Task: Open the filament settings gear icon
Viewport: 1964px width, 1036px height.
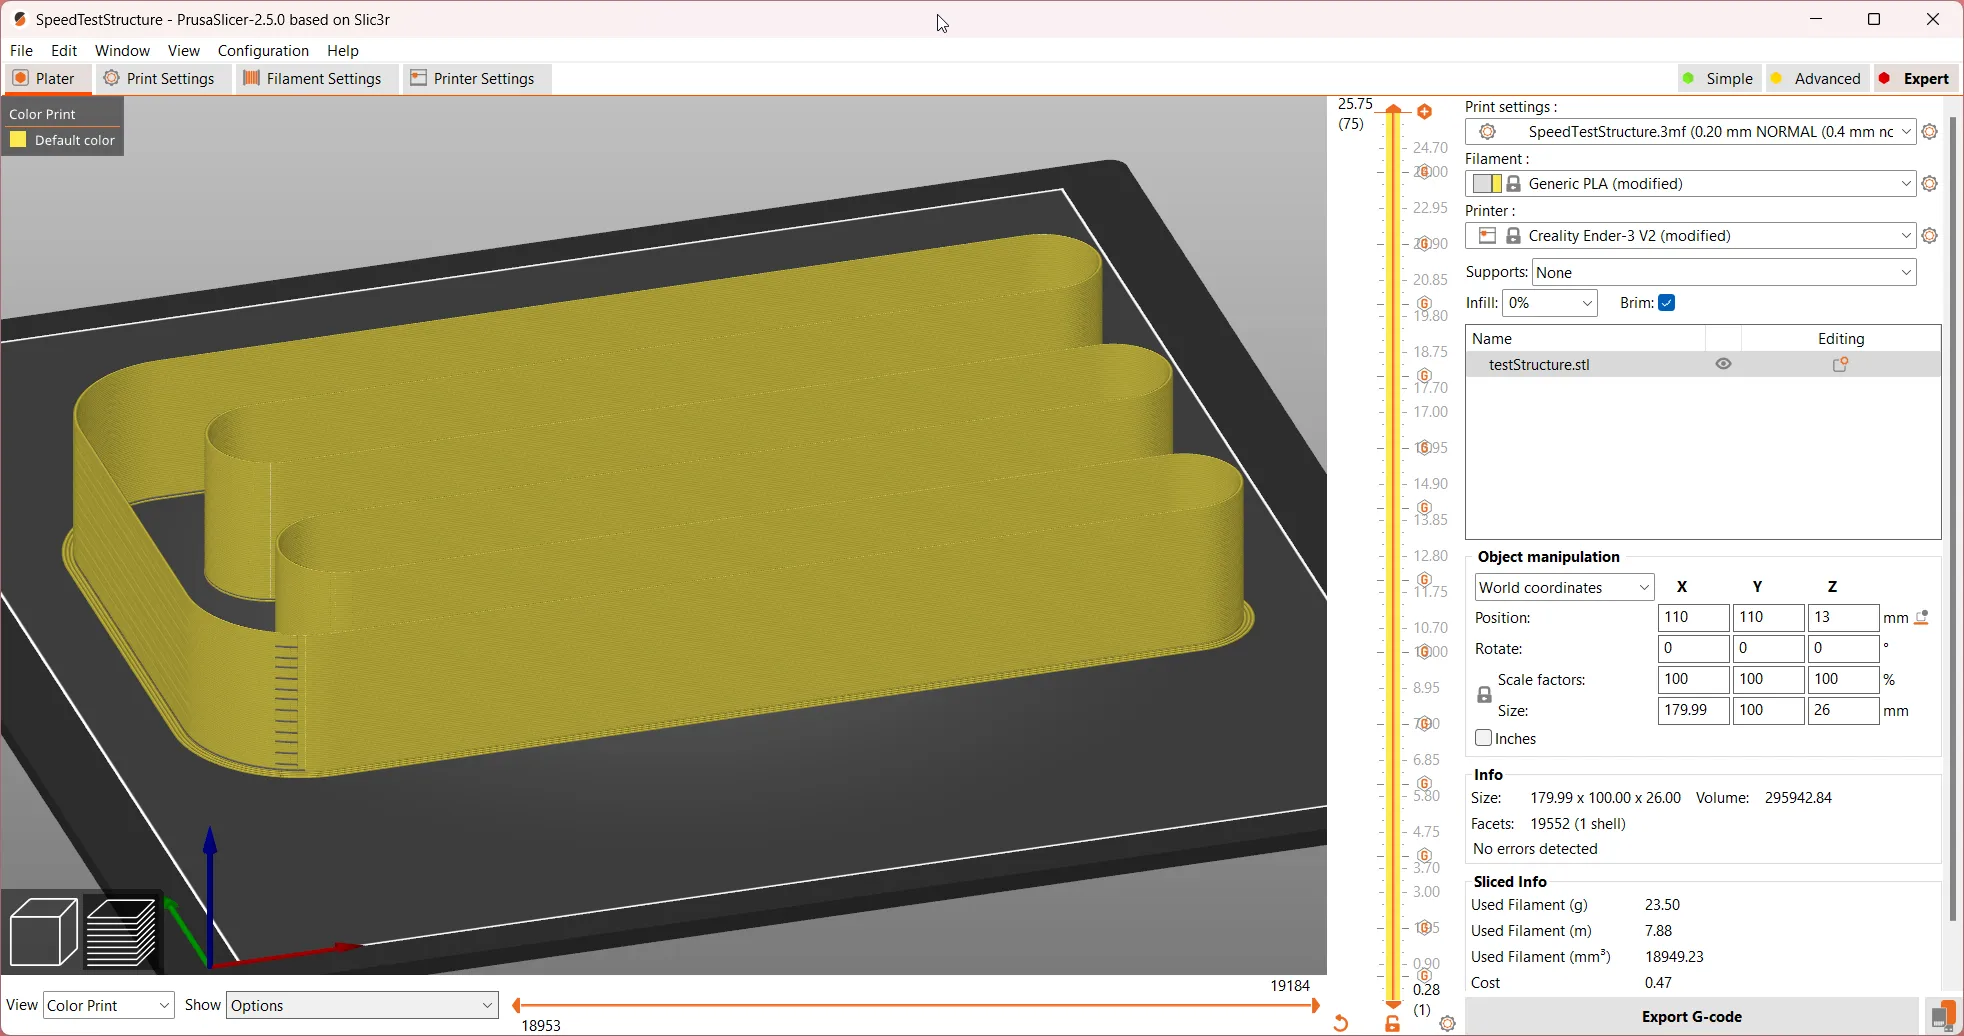Action: tap(1929, 183)
